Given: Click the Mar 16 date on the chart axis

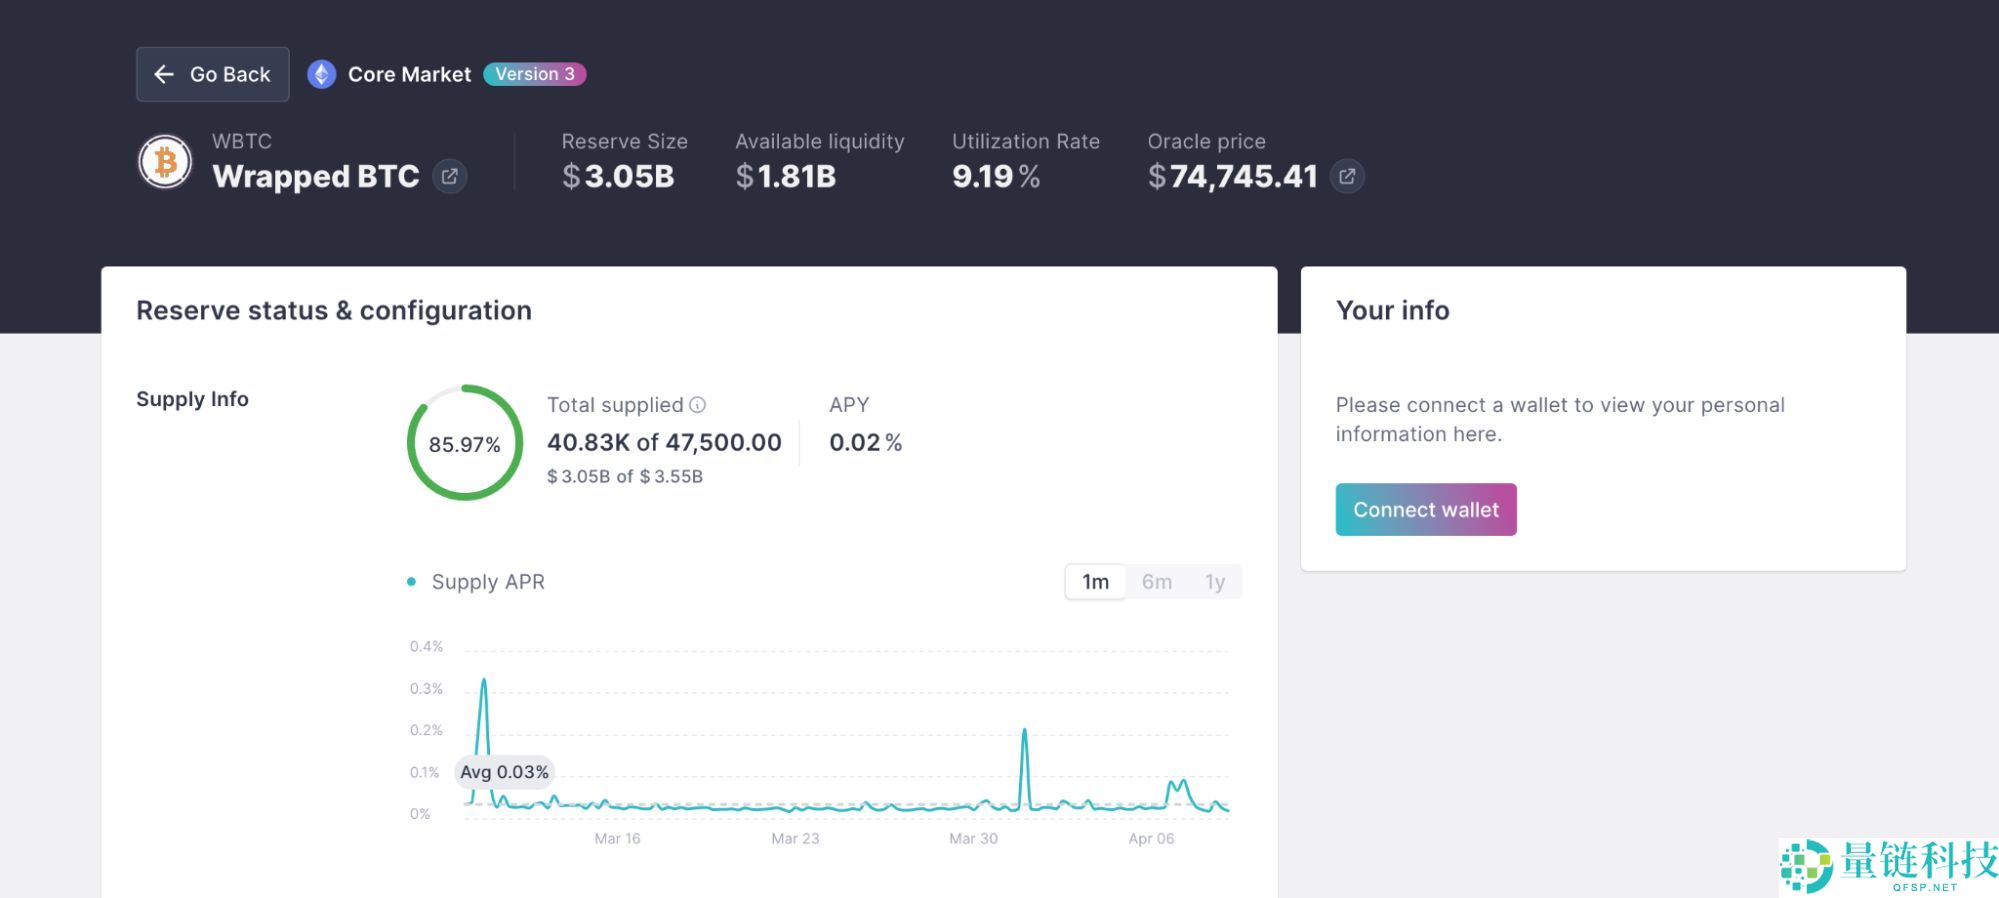Looking at the screenshot, I should (617, 838).
